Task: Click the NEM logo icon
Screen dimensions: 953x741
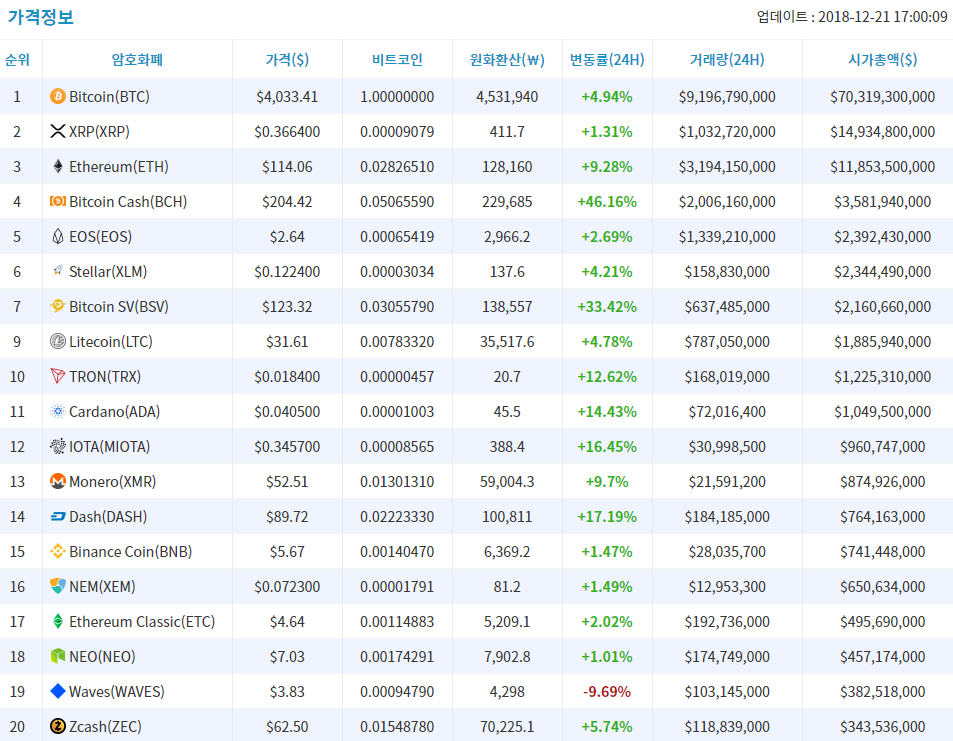Action: [58, 587]
